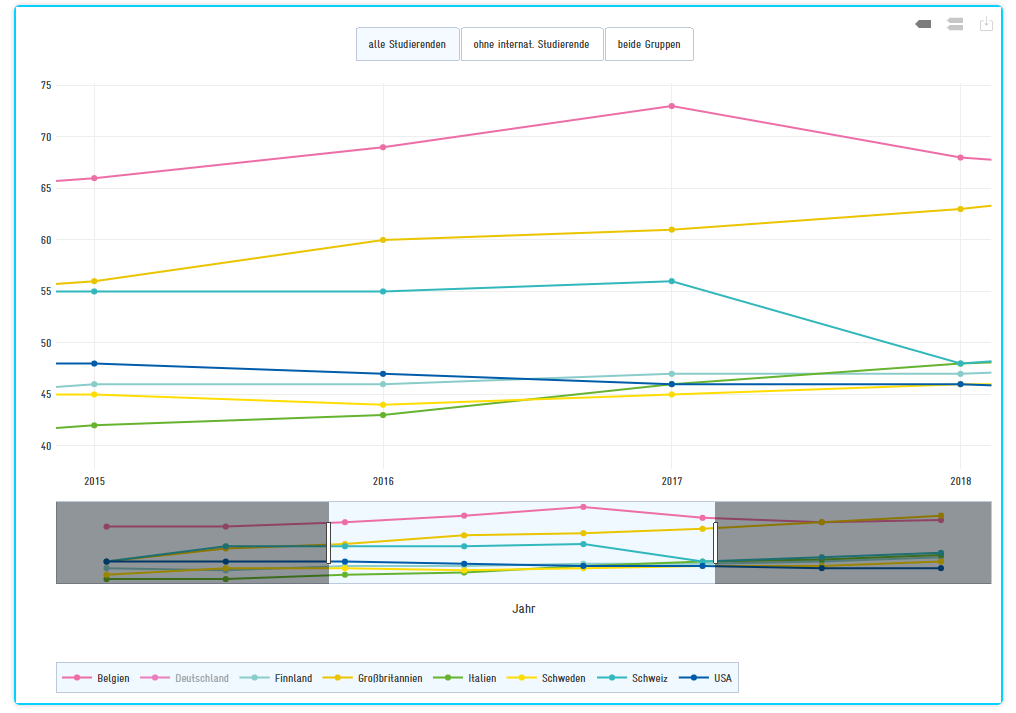Viewport: 1016px width, 713px height.
Task: Toggle Großbritannien legend entry
Action: (x=375, y=678)
